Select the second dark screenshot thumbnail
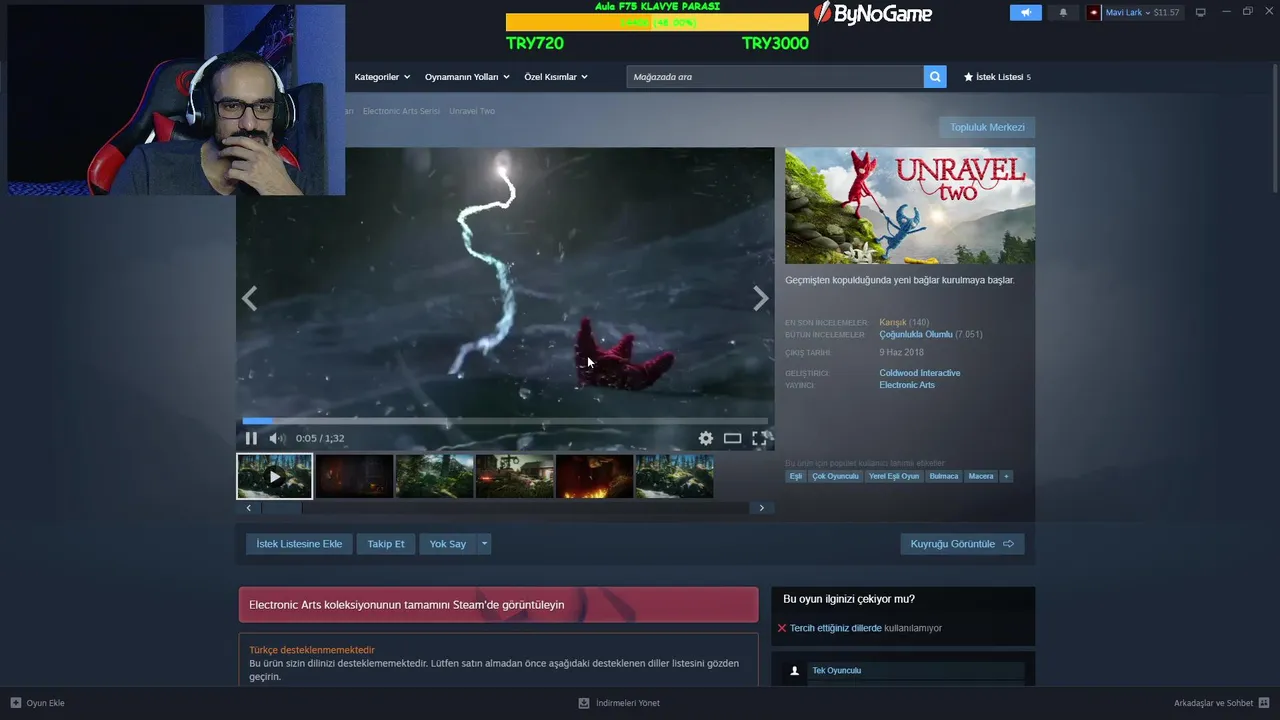 point(354,476)
